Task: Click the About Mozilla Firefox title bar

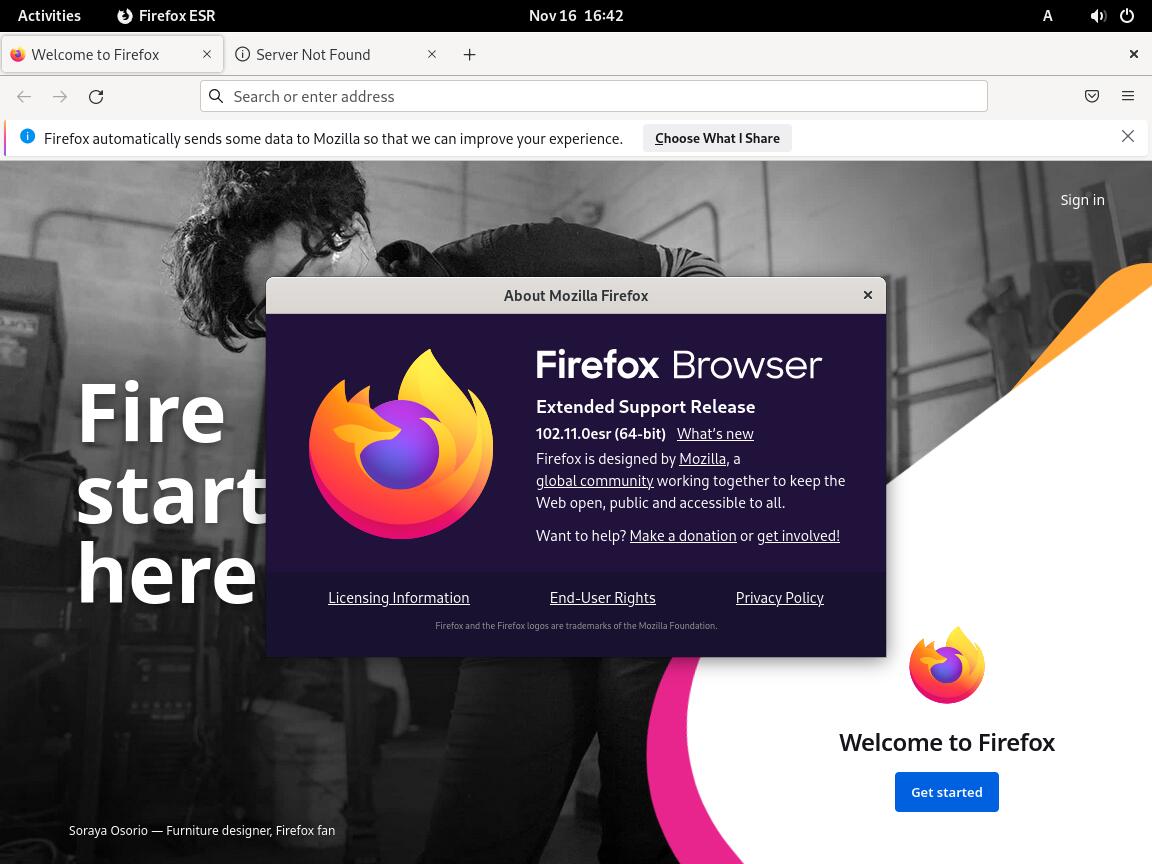Action: [x=576, y=295]
